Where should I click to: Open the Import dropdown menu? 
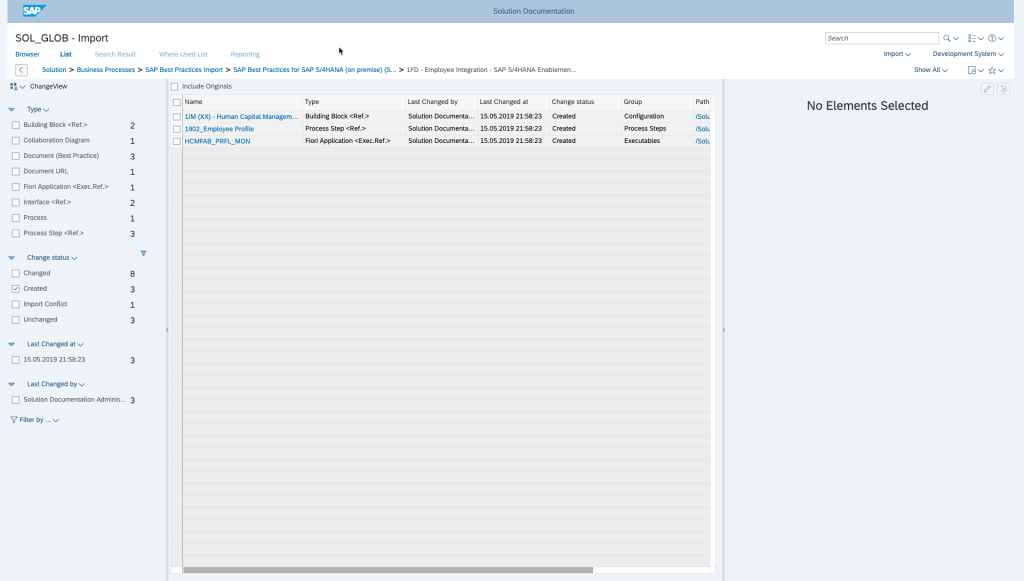point(897,54)
